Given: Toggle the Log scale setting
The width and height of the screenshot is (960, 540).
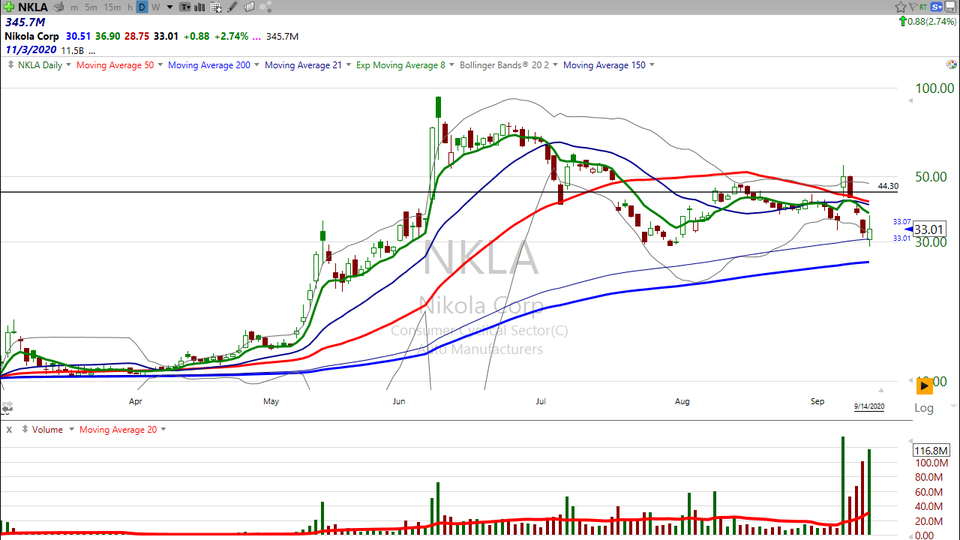Looking at the screenshot, I should [924, 408].
